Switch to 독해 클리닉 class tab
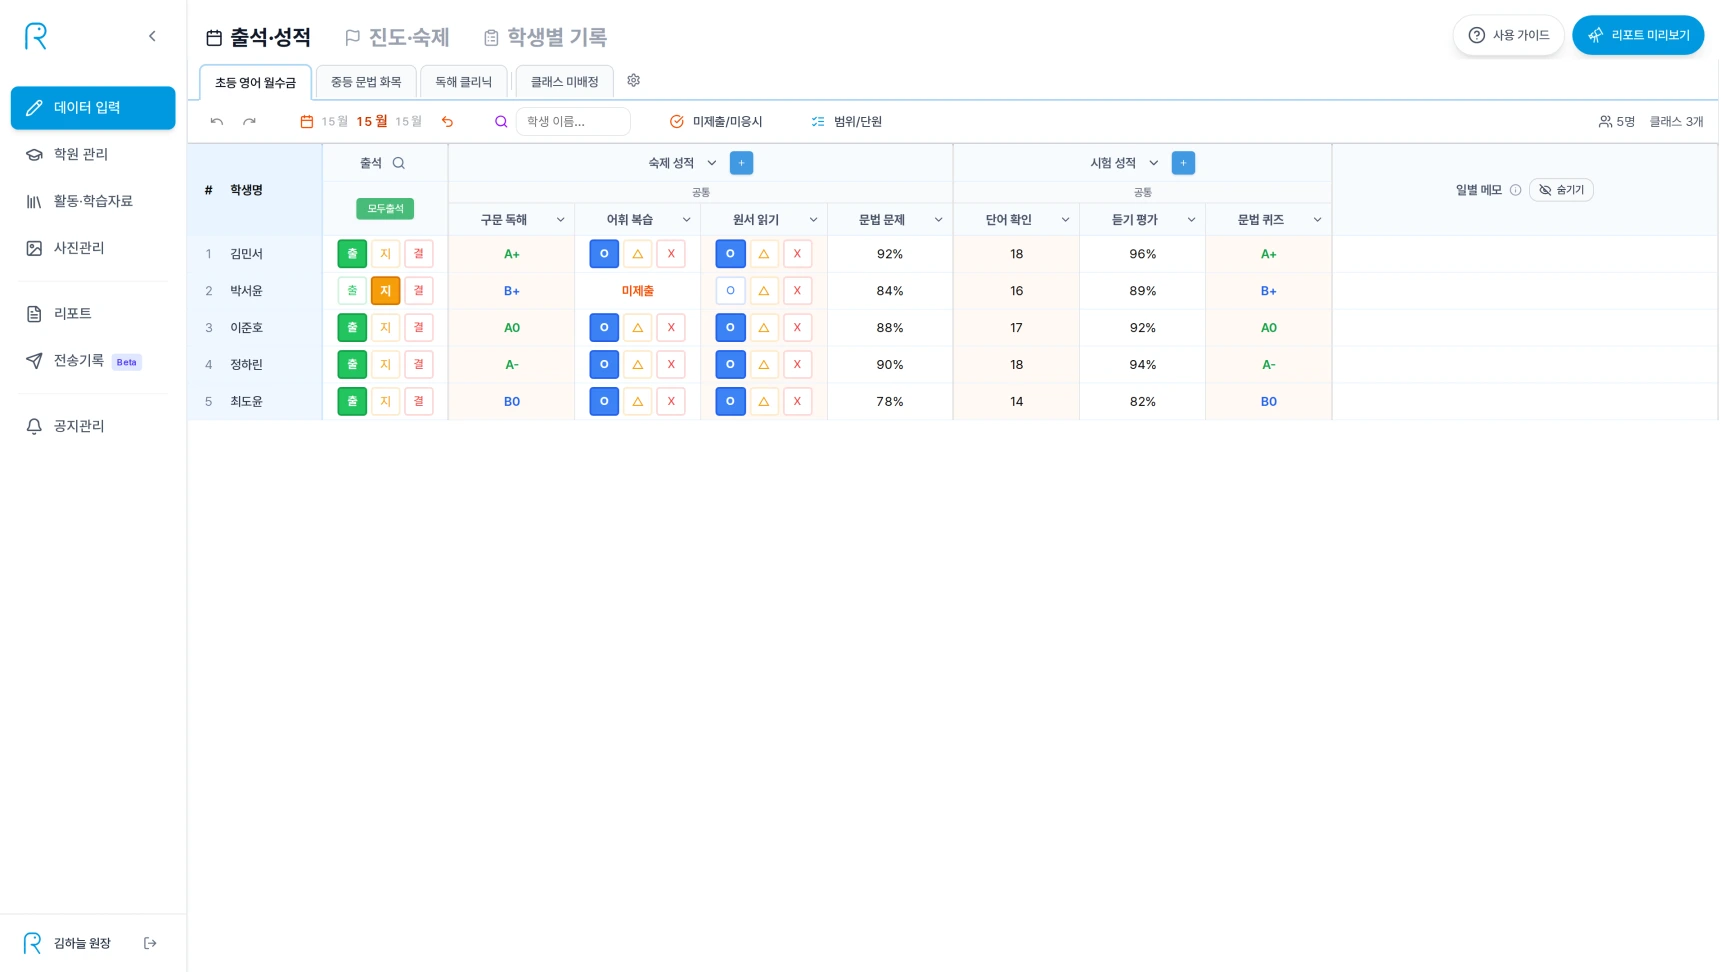1728x972 pixels. click(x=463, y=82)
